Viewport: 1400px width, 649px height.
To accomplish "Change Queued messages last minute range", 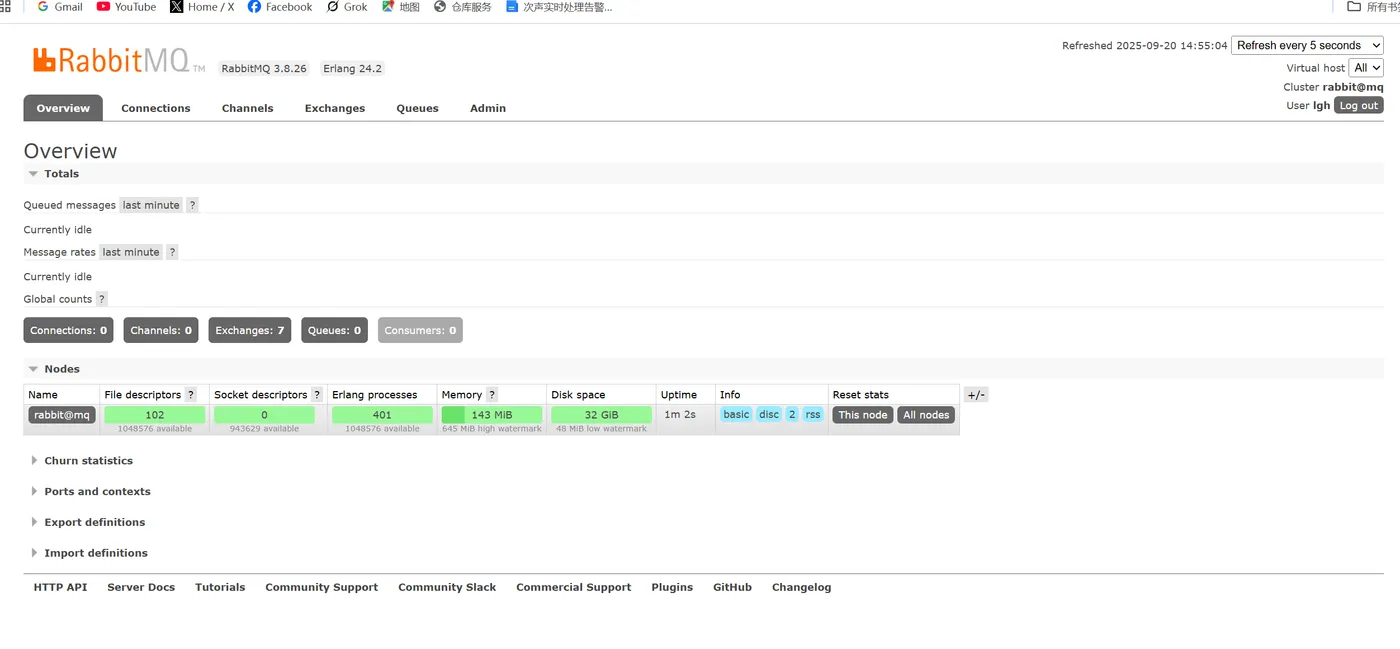I will tap(151, 205).
